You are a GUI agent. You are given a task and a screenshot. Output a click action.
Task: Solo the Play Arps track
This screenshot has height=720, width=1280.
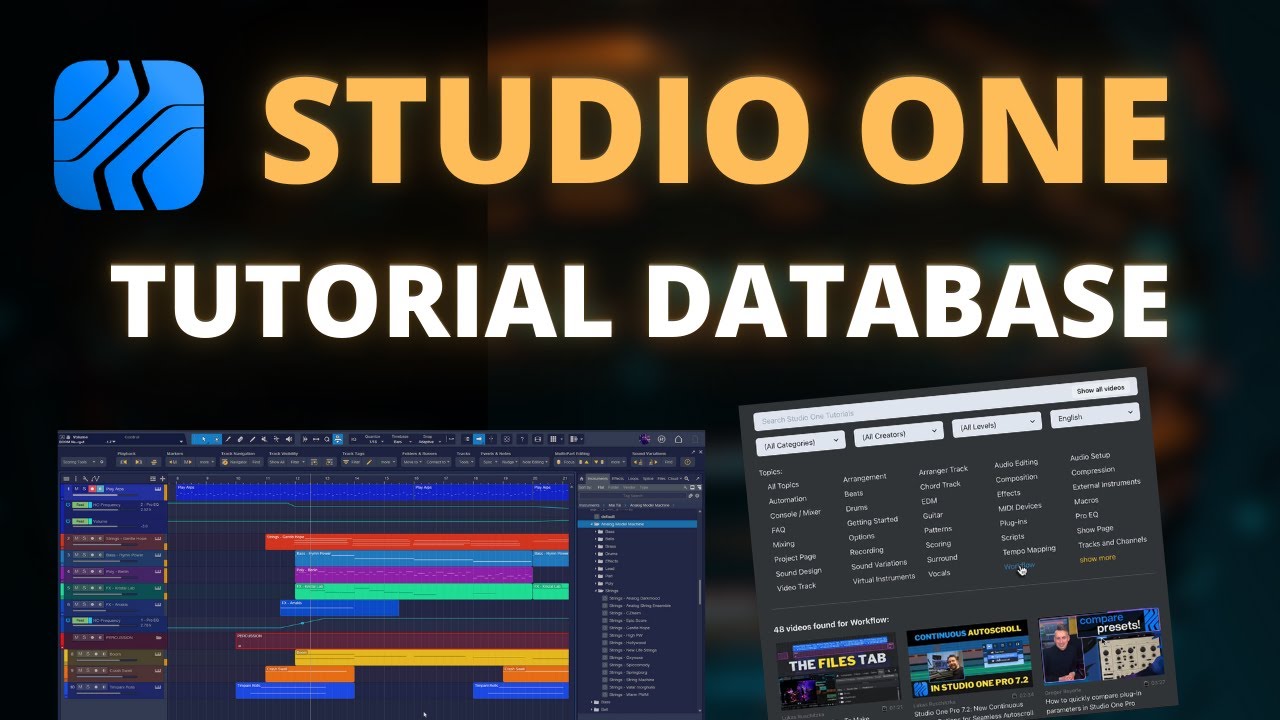pyautogui.click(x=84, y=489)
